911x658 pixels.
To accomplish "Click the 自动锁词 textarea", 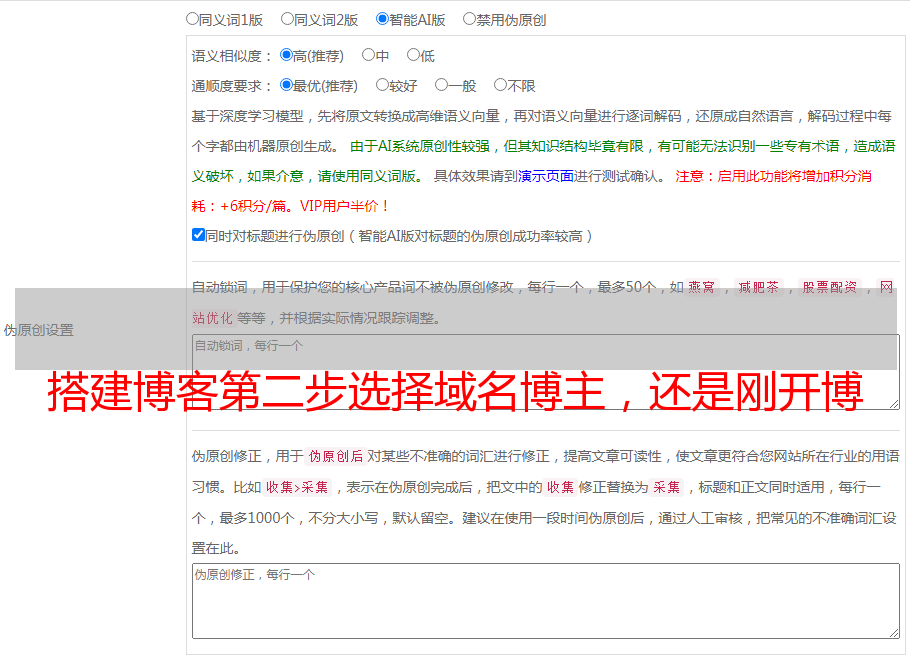I will (x=546, y=372).
